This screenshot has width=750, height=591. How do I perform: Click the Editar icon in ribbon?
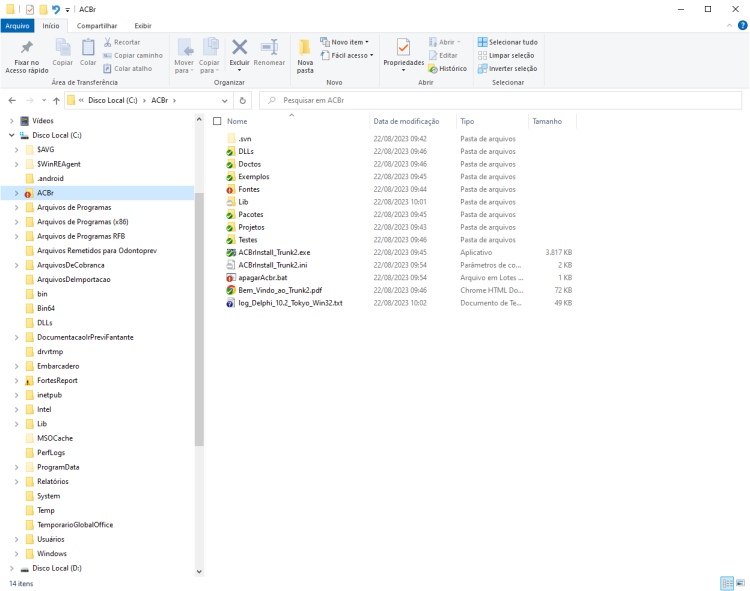pos(433,55)
